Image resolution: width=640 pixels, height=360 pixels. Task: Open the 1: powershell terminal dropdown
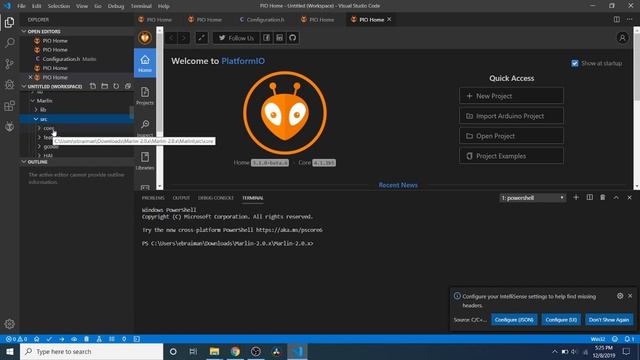click(x=532, y=198)
